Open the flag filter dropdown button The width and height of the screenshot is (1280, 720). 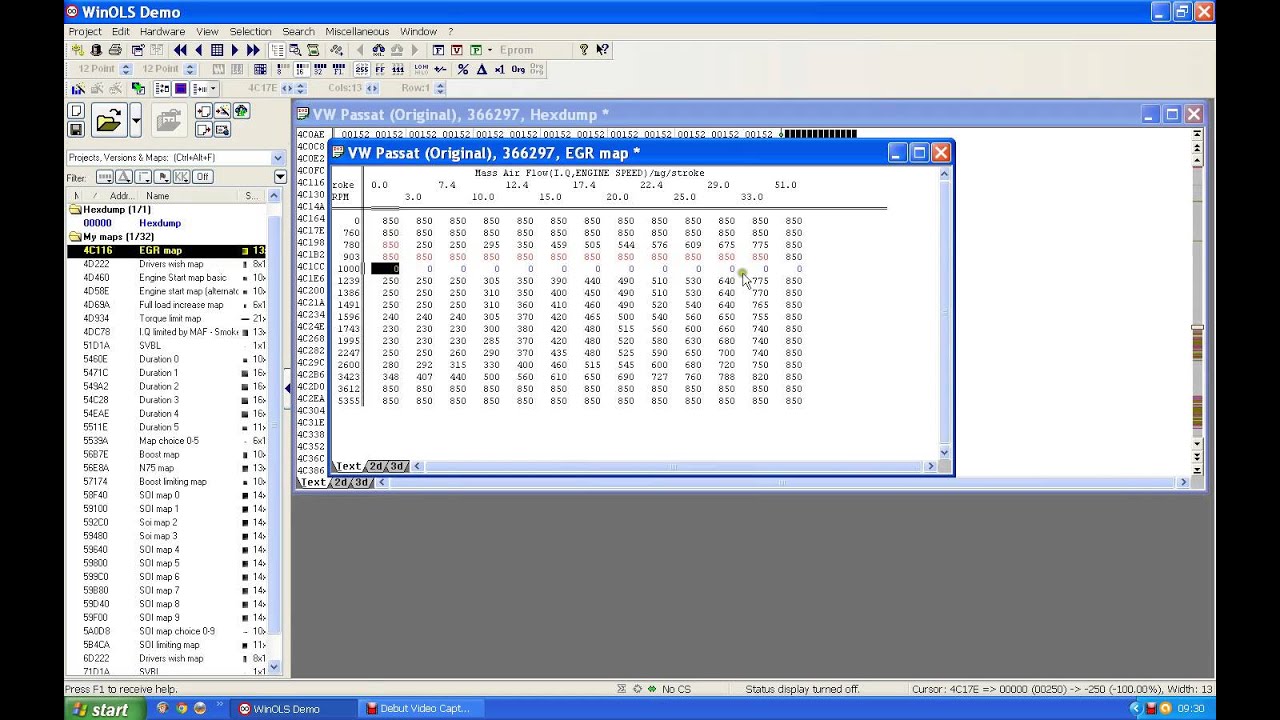pos(162,177)
